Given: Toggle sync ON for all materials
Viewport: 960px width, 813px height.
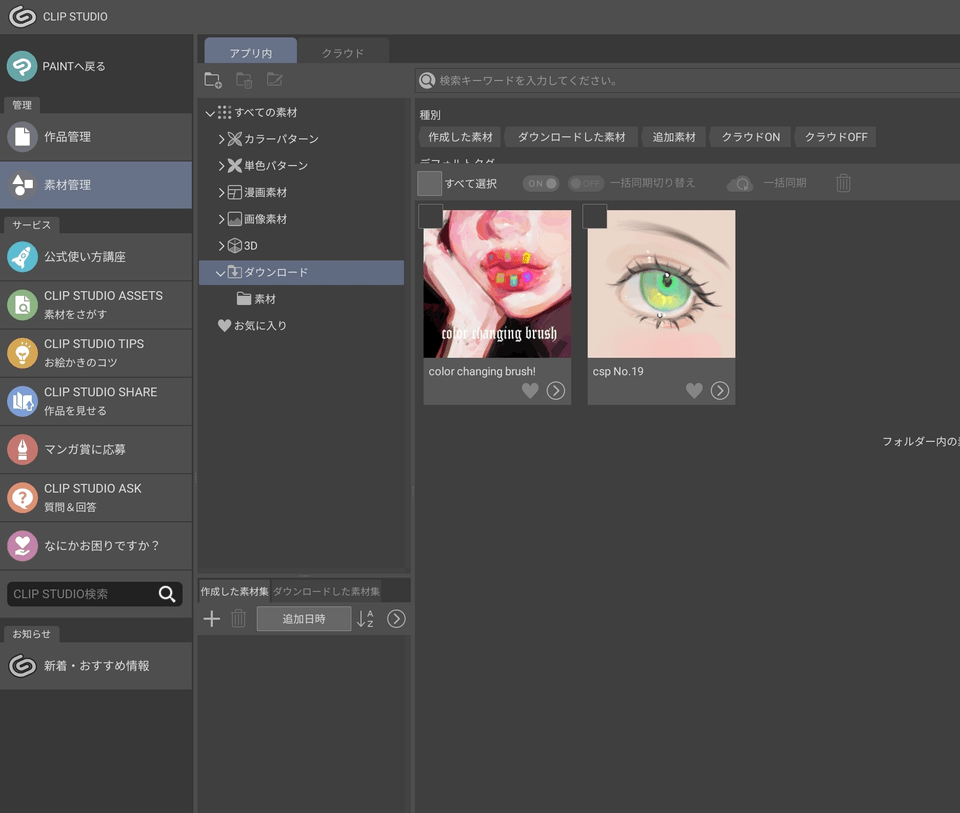Looking at the screenshot, I should [541, 183].
